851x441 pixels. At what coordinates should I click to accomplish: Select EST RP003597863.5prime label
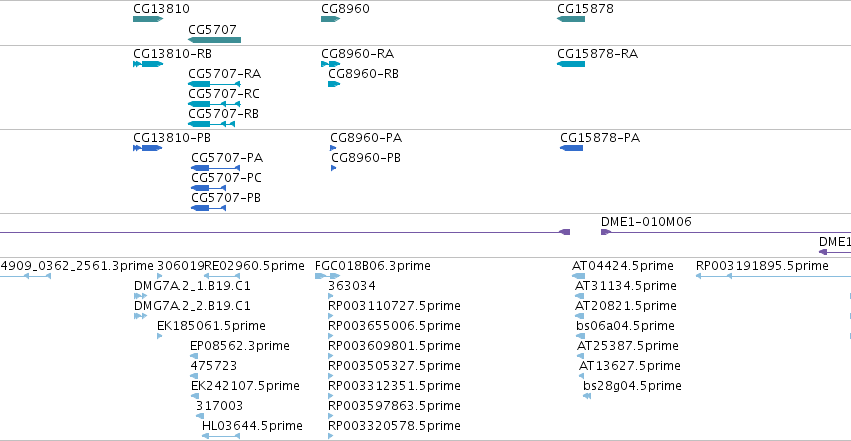[394, 406]
